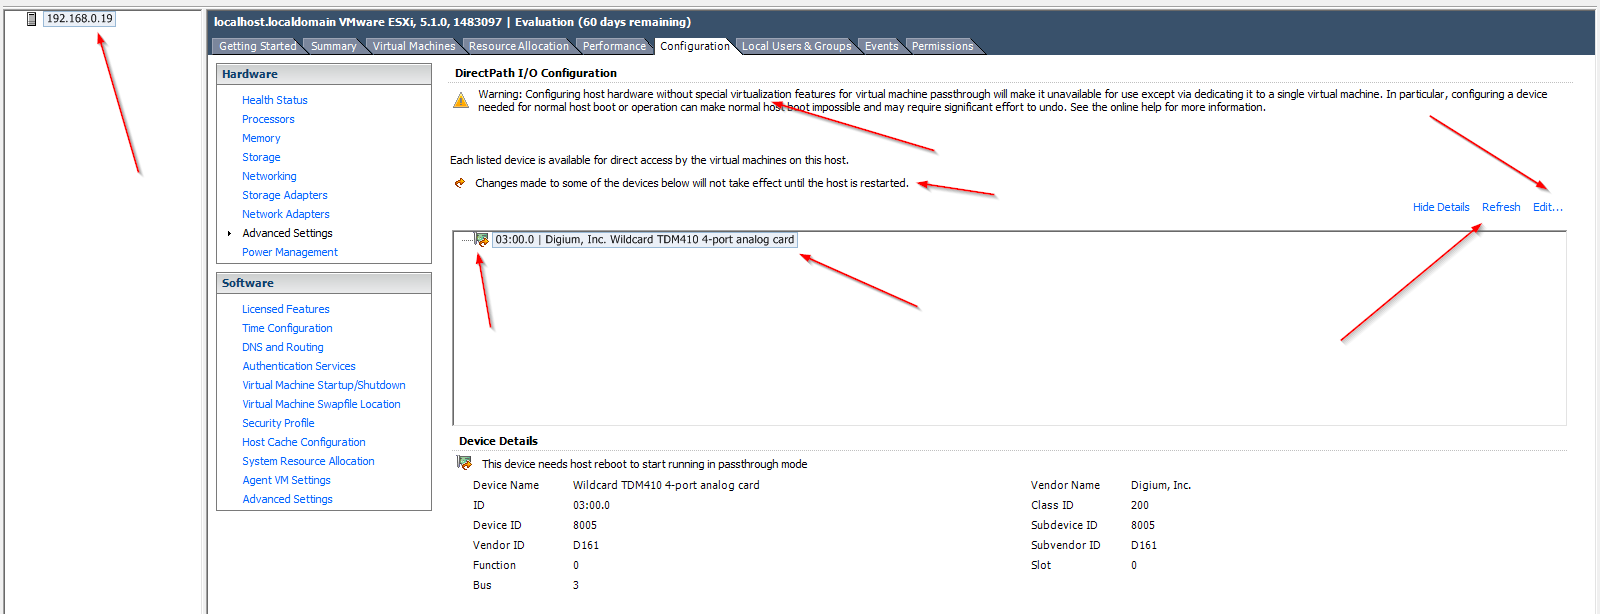Open the Permissions tab
The height and width of the screenshot is (614, 1600).
point(942,46)
